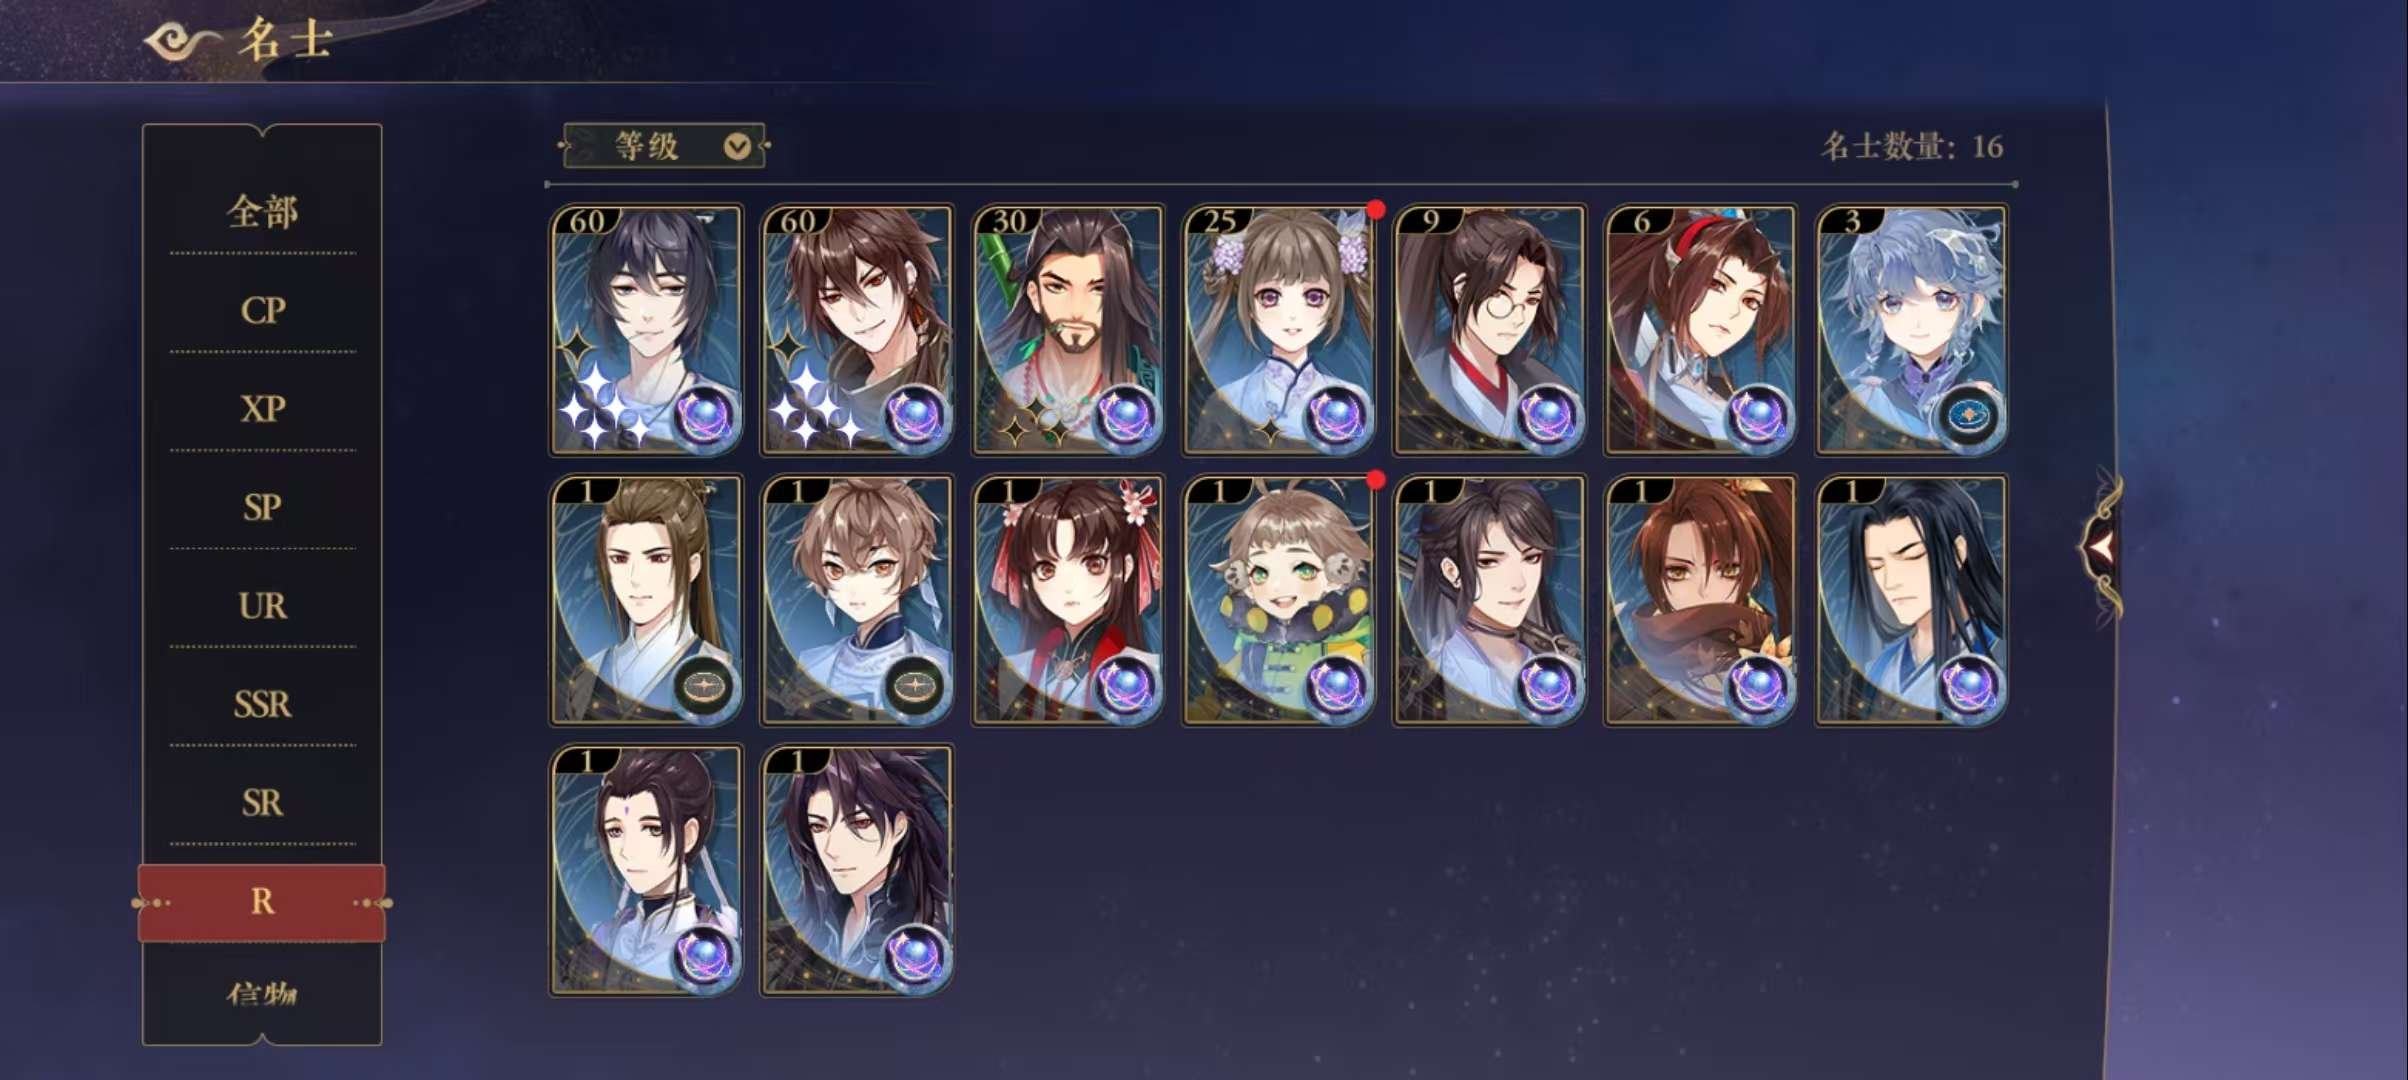Click the cloud swirl icon beside 名士 title

click(x=181, y=42)
